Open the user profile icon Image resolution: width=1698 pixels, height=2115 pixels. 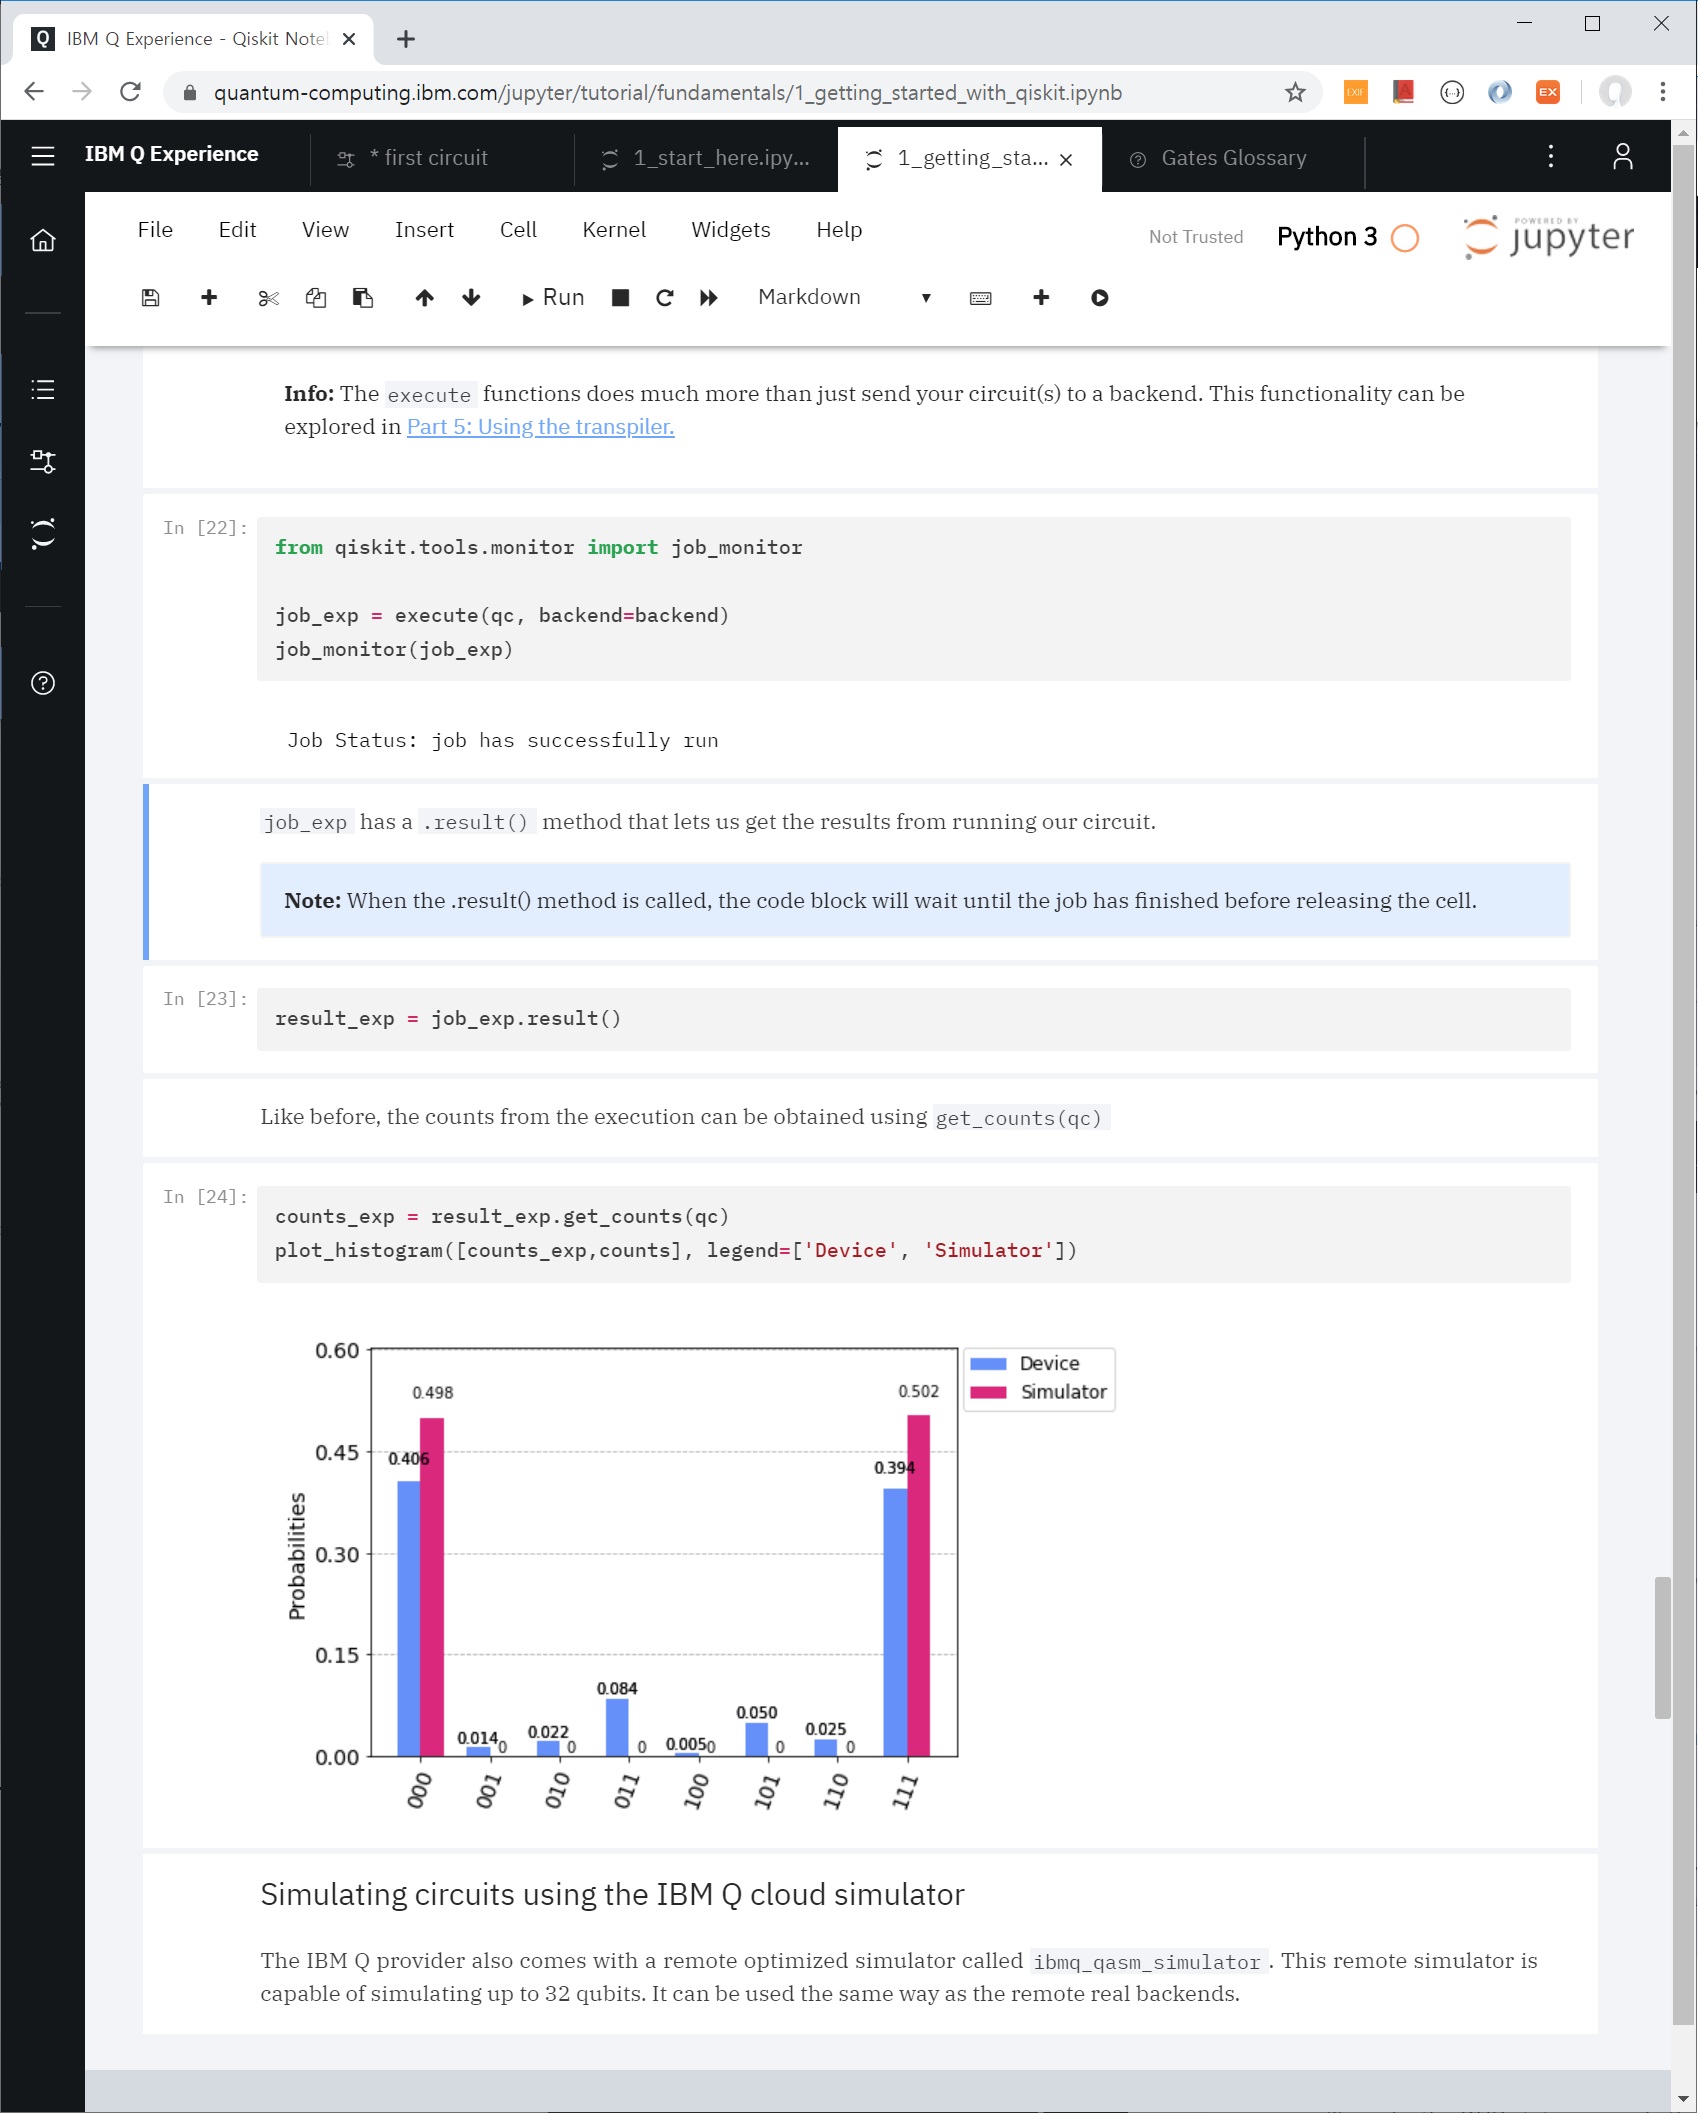[x=1623, y=156]
